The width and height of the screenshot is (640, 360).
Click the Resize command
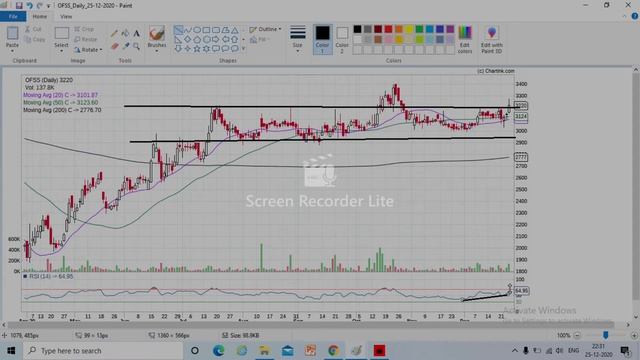pos(86,40)
